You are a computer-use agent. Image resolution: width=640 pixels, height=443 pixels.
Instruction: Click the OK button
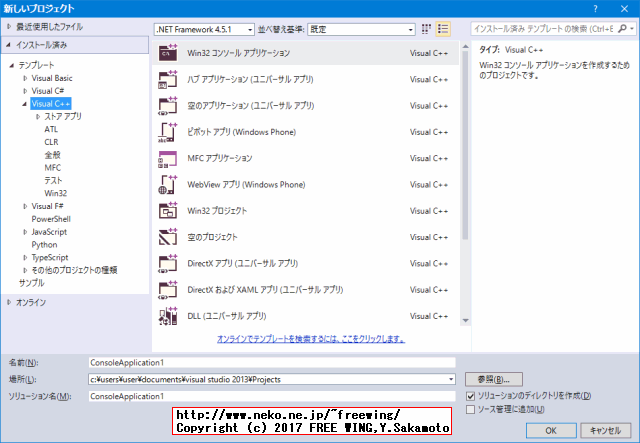[551, 430]
